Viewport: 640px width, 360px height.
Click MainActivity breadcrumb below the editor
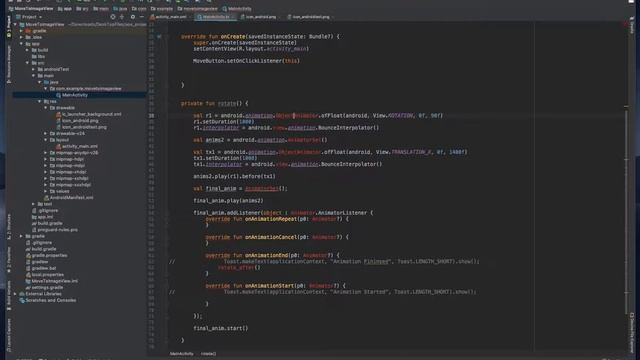[x=182, y=354]
